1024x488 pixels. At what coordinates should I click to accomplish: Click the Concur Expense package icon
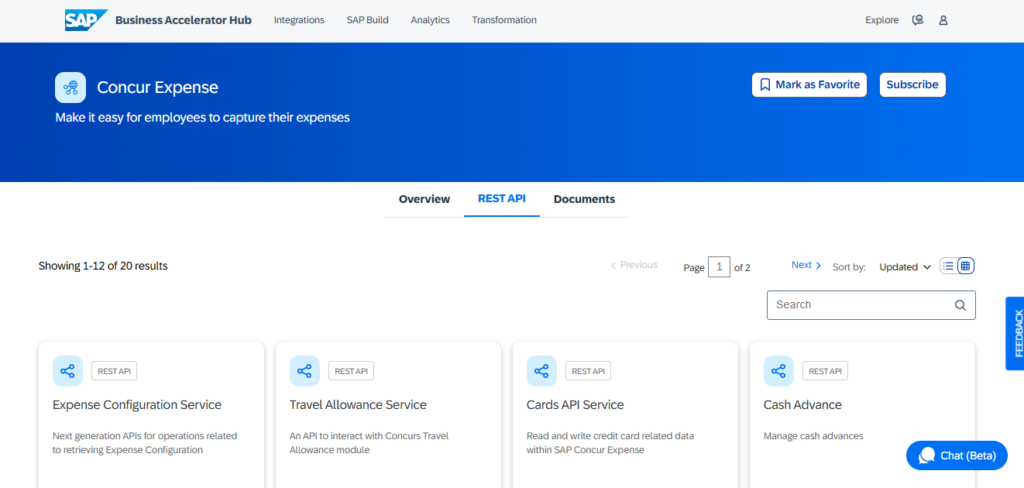pyautogui.click(x=71, y=88)
